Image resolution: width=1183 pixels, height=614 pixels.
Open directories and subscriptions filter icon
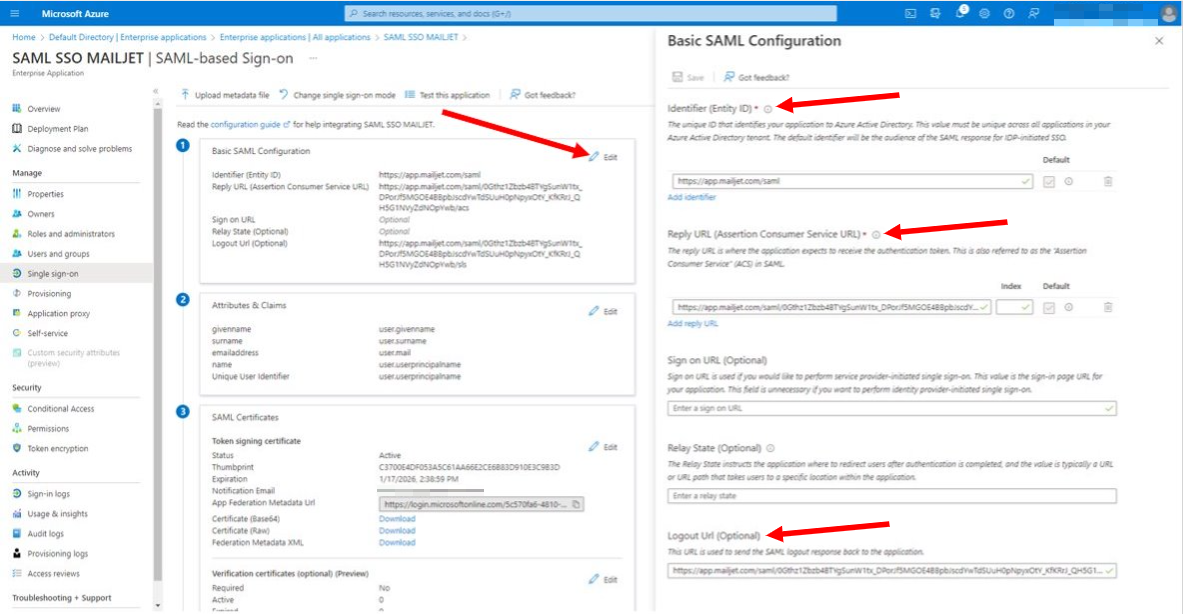click(936, 14)
